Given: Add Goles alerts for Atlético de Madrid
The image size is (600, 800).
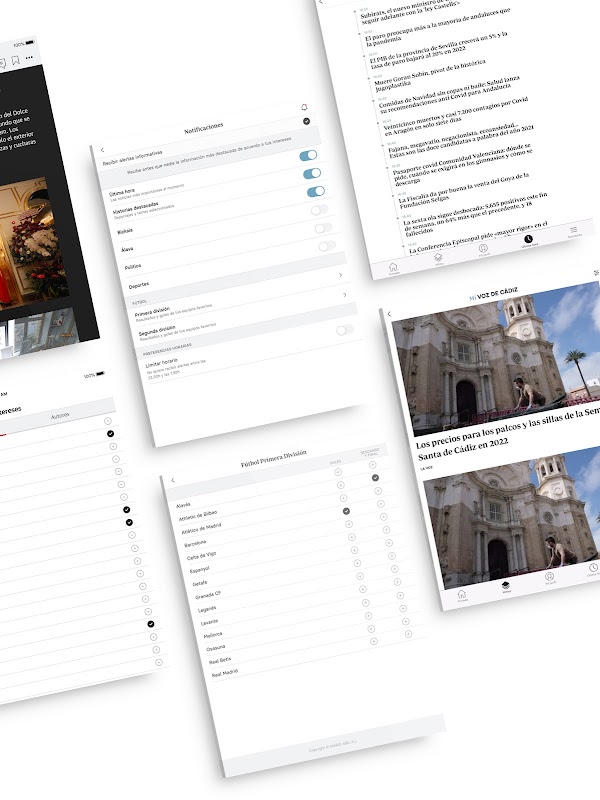Looking at the screenshot, I should (x=343, y=498).
